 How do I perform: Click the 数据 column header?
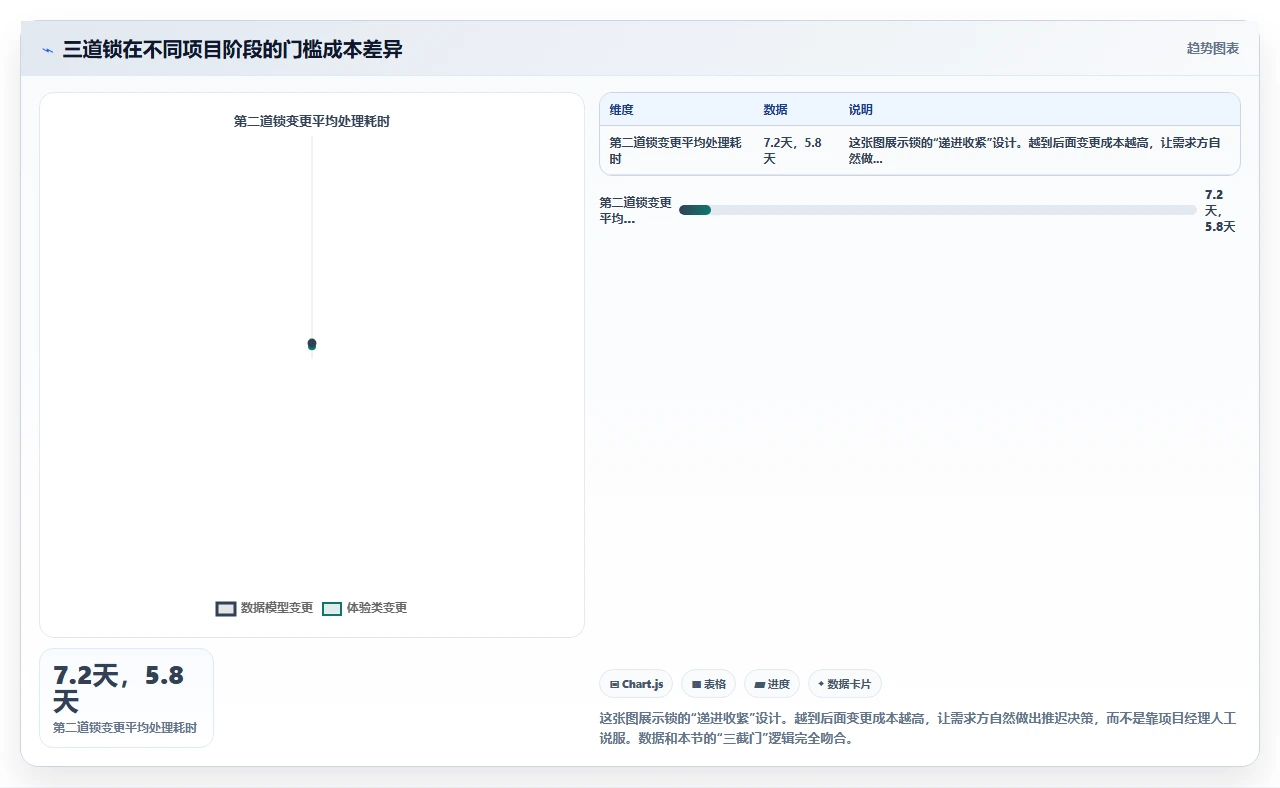point(775,110)
